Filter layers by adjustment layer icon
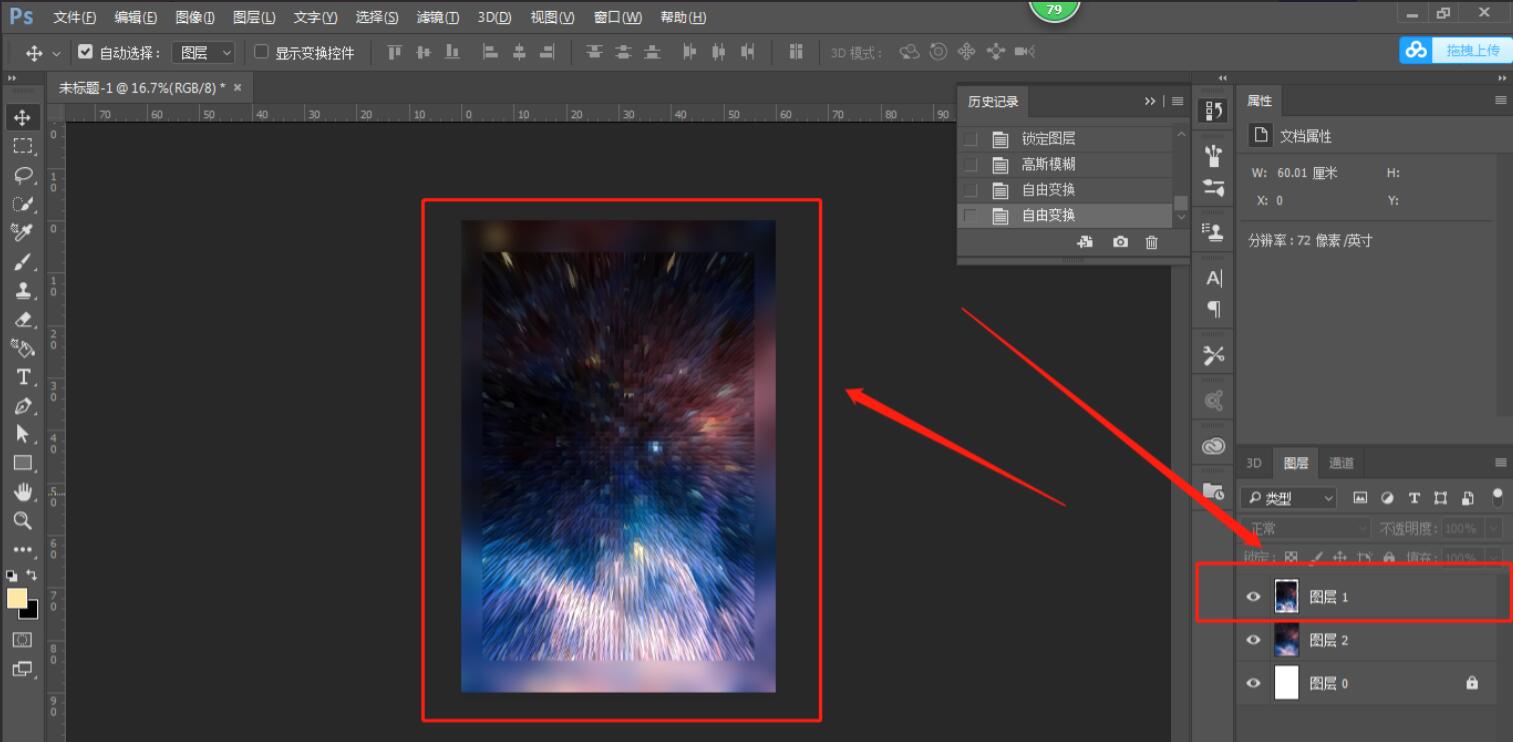This screenshot has height=742, width=1513. pyautogui.click(x=1387, y=497)
